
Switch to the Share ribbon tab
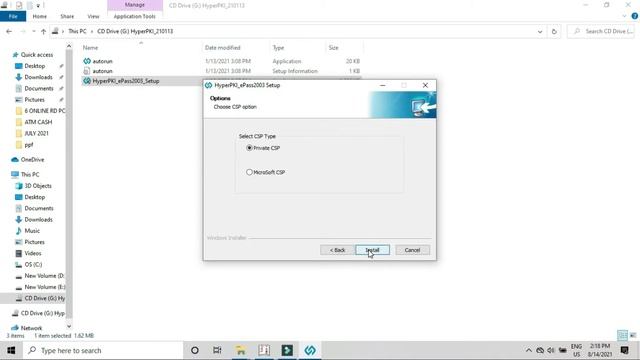click(67, 16)
